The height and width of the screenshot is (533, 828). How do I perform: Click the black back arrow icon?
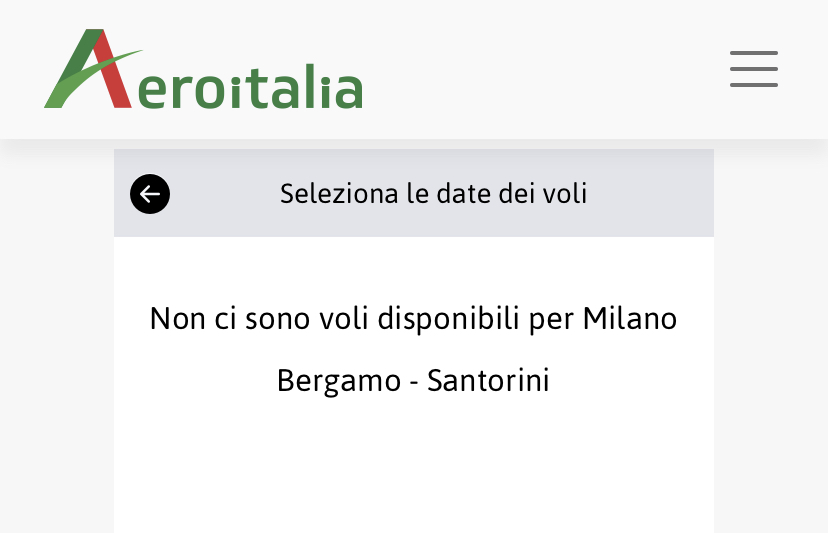(150, 194)
